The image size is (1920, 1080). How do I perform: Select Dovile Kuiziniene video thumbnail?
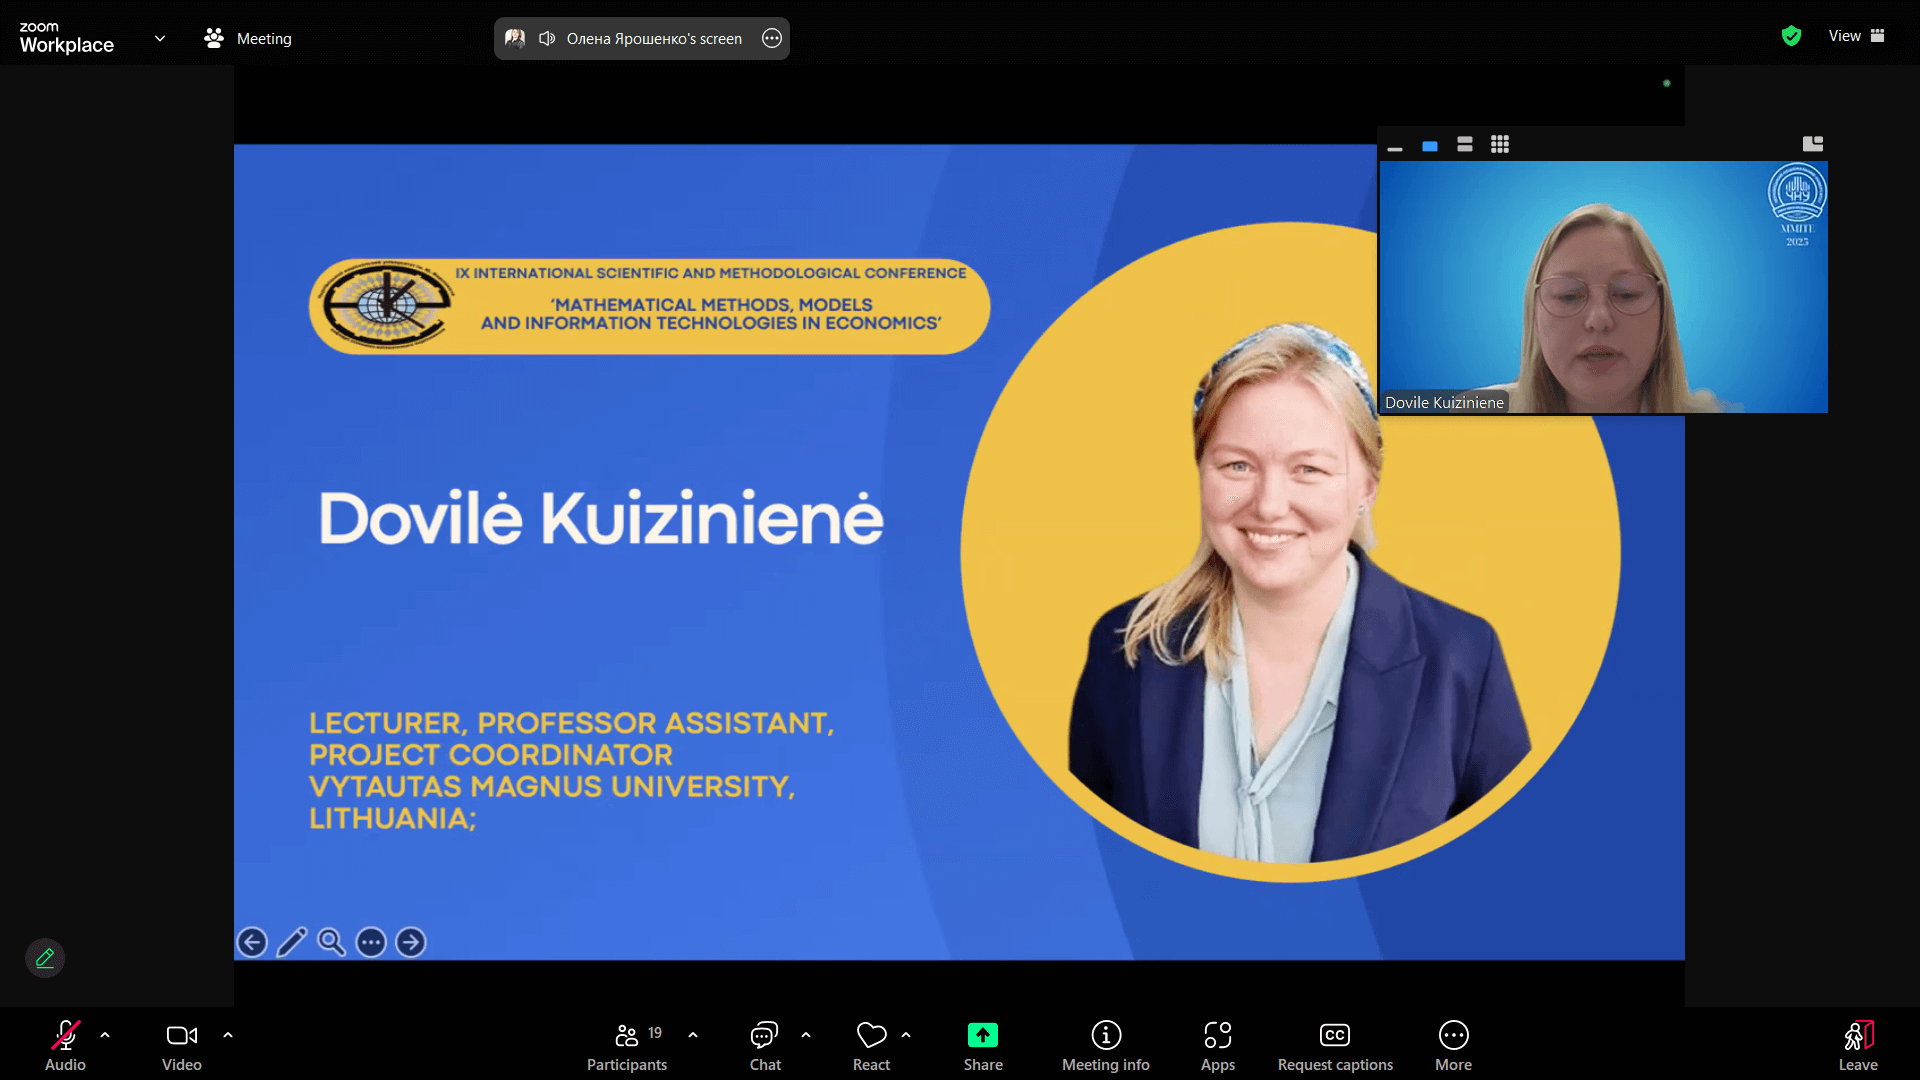[1603, 287]
